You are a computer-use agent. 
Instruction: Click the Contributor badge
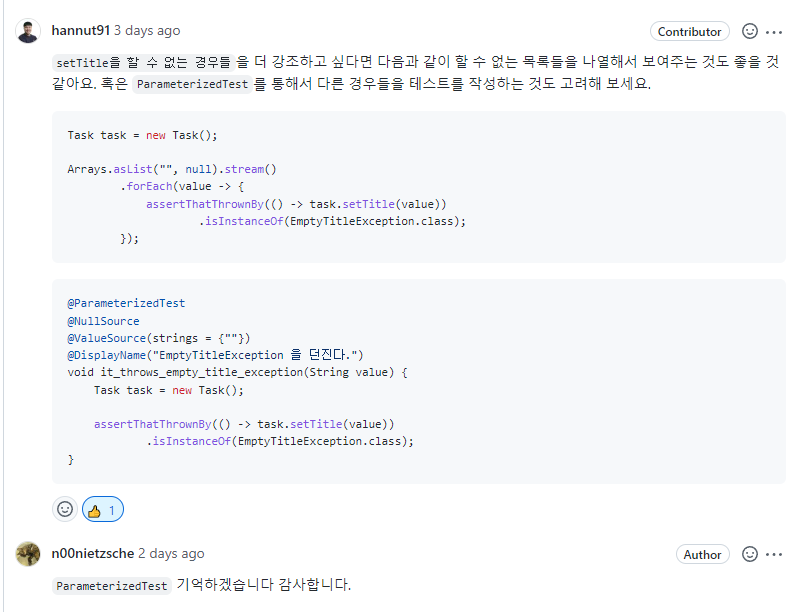tap(690, 32)
